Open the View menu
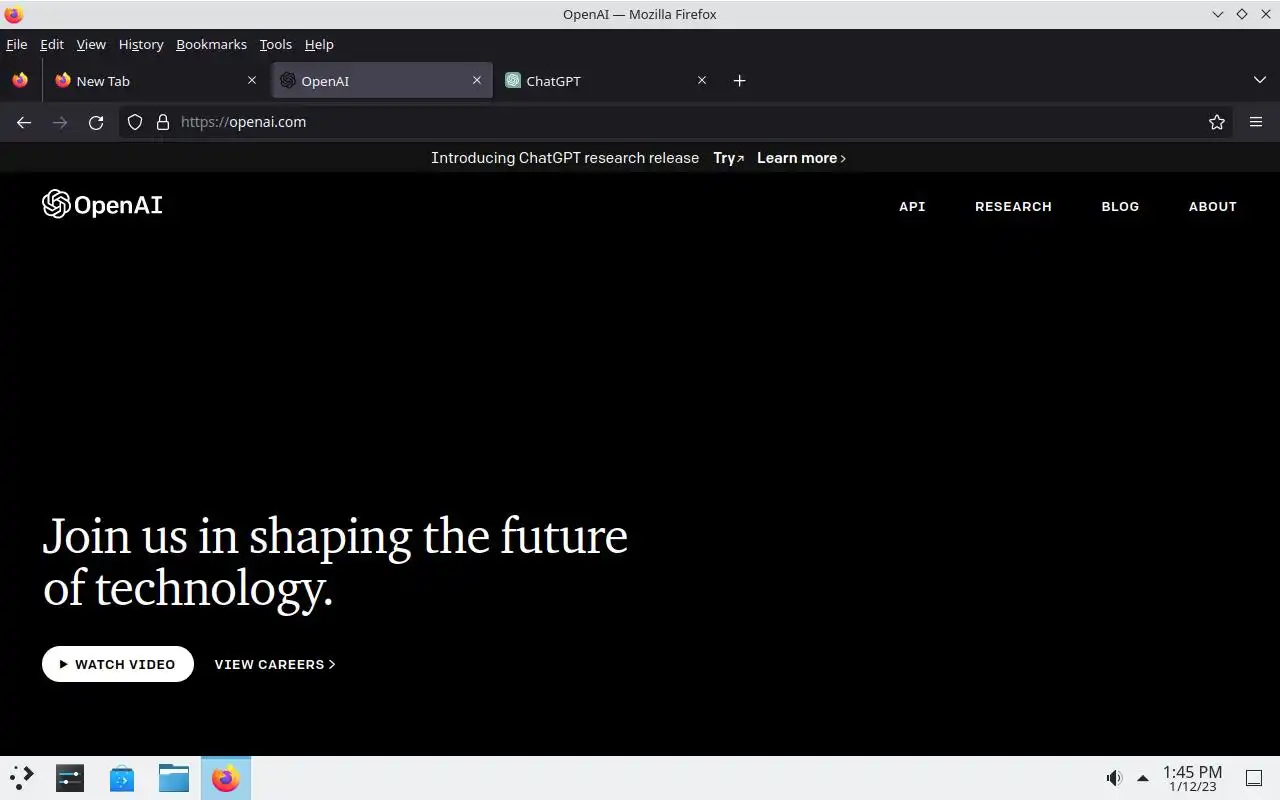Image resolution: width=1280 pixels, height=800 pixels. (x=91, y=44)
